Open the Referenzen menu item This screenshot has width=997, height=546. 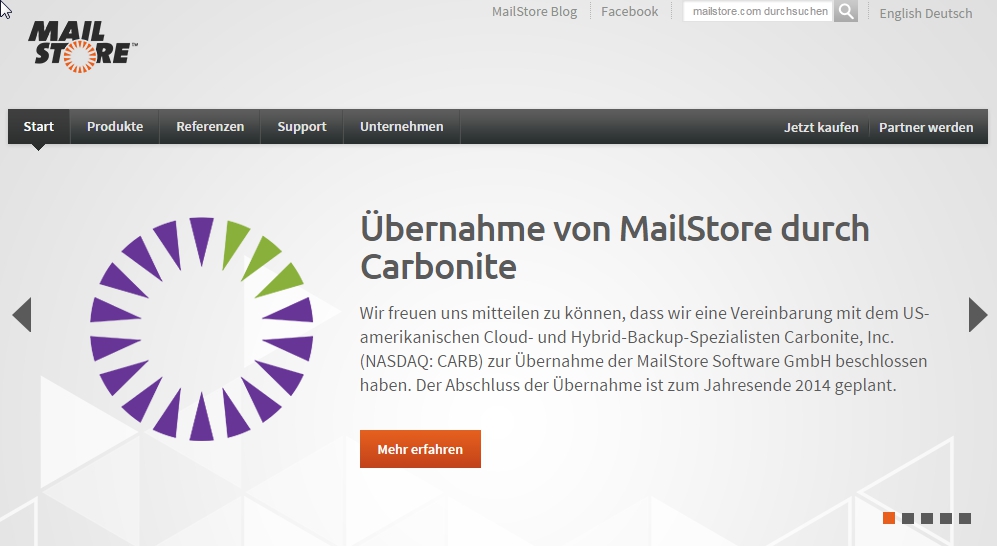[210, 127]
